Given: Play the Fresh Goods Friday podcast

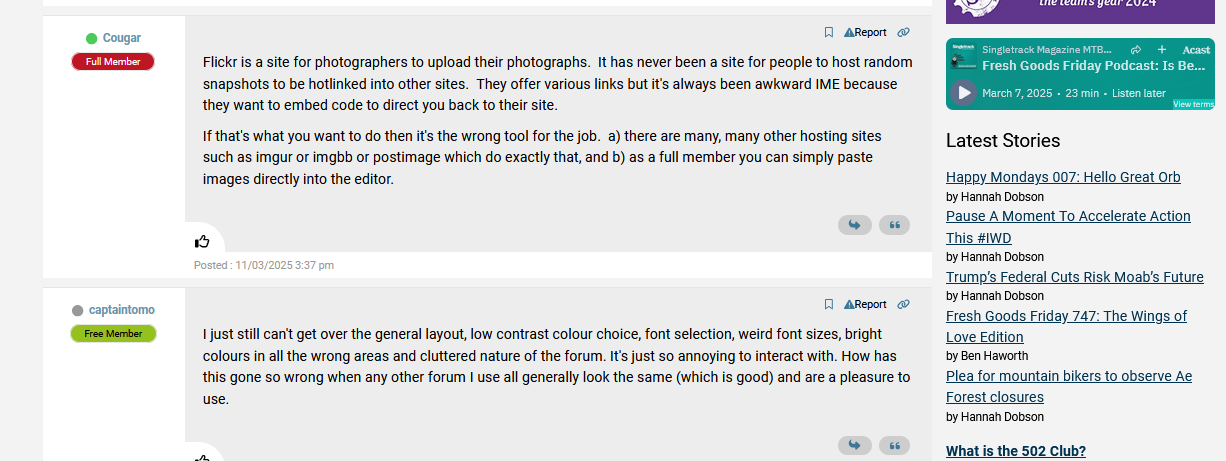Looking at the screenshot, I should pyautogui.click(x=964, y=93).
